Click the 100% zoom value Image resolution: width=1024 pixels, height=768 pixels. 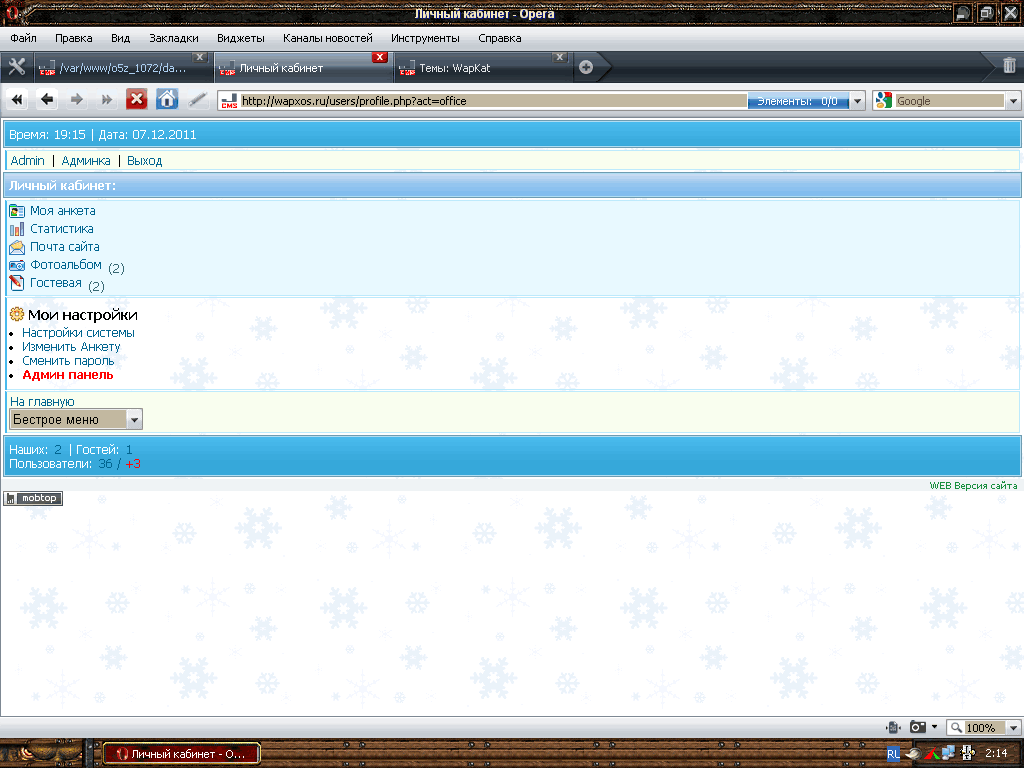[x=984, y=728]
